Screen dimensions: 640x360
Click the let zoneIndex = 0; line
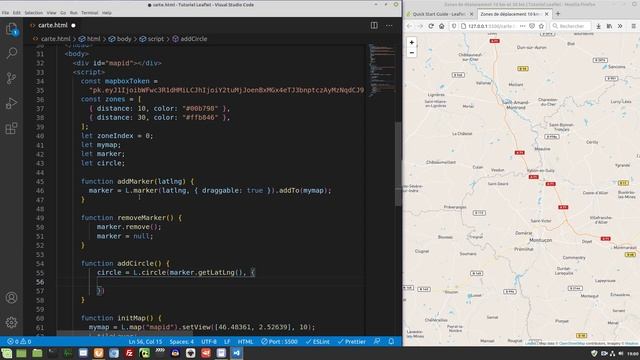pyautogui.click(x=117, y=136)
